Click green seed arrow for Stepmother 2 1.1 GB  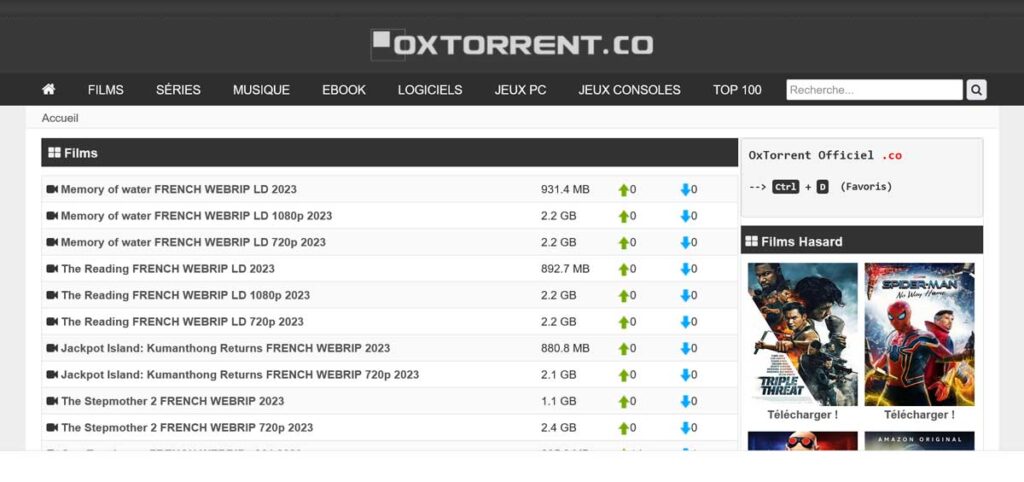(x=624, y=402)
